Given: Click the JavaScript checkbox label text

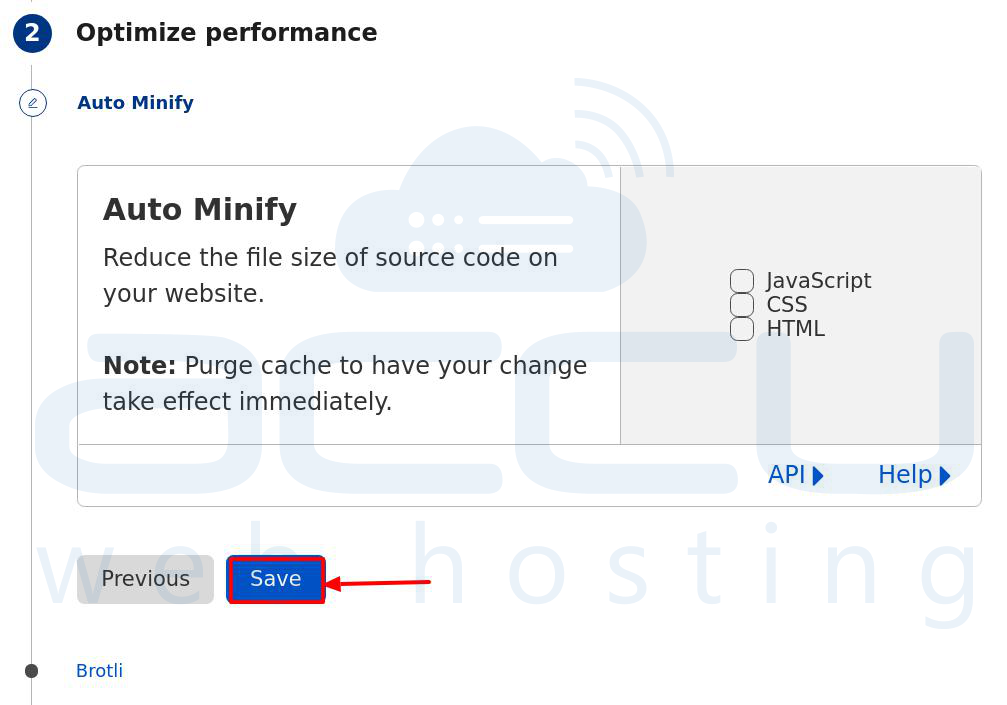Looking at the screenshot, I should (819, 281).
